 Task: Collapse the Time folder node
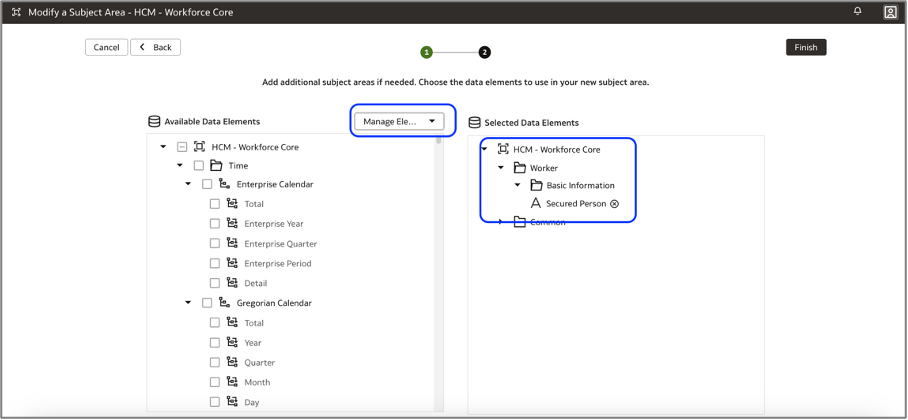(x=180, y=166)
